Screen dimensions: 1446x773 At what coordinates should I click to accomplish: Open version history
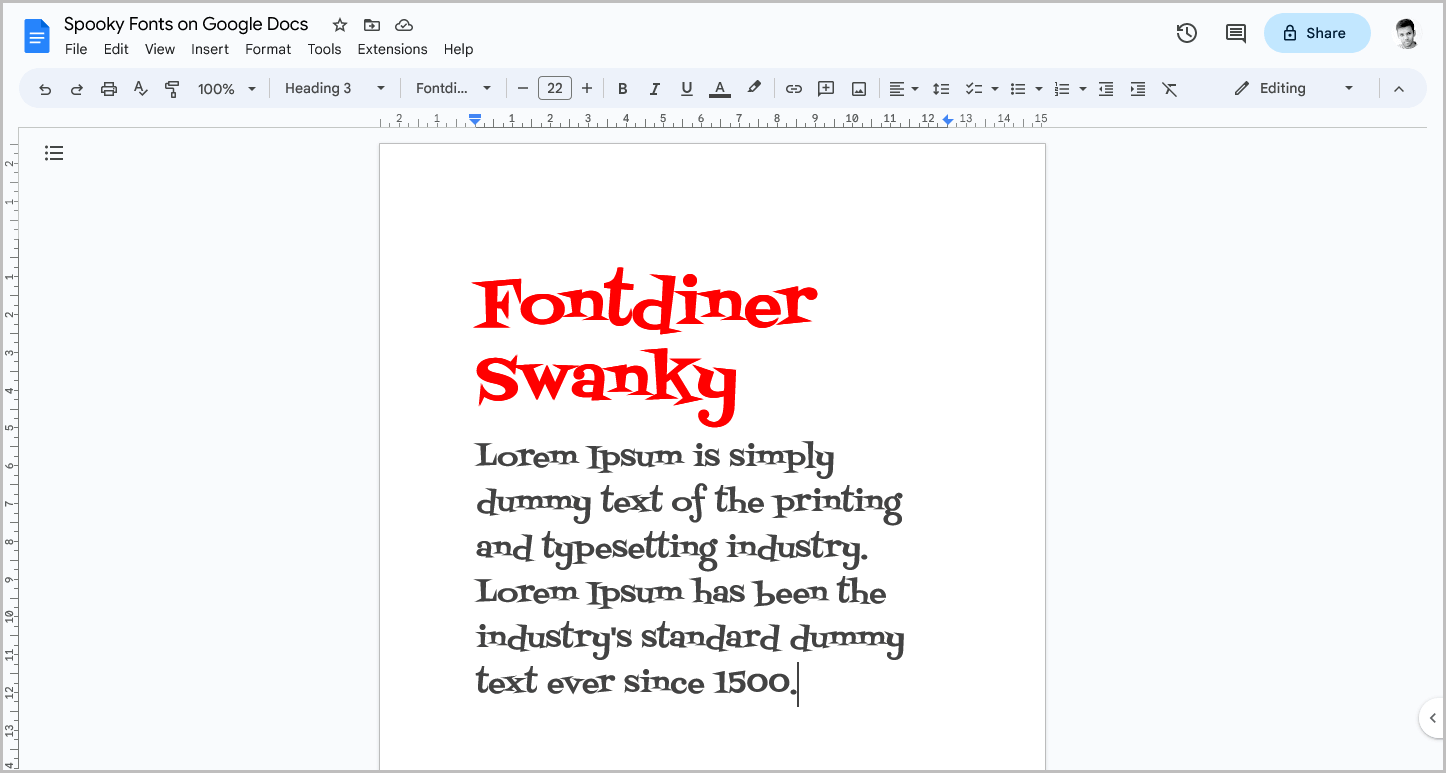[x=1186, y=33]
